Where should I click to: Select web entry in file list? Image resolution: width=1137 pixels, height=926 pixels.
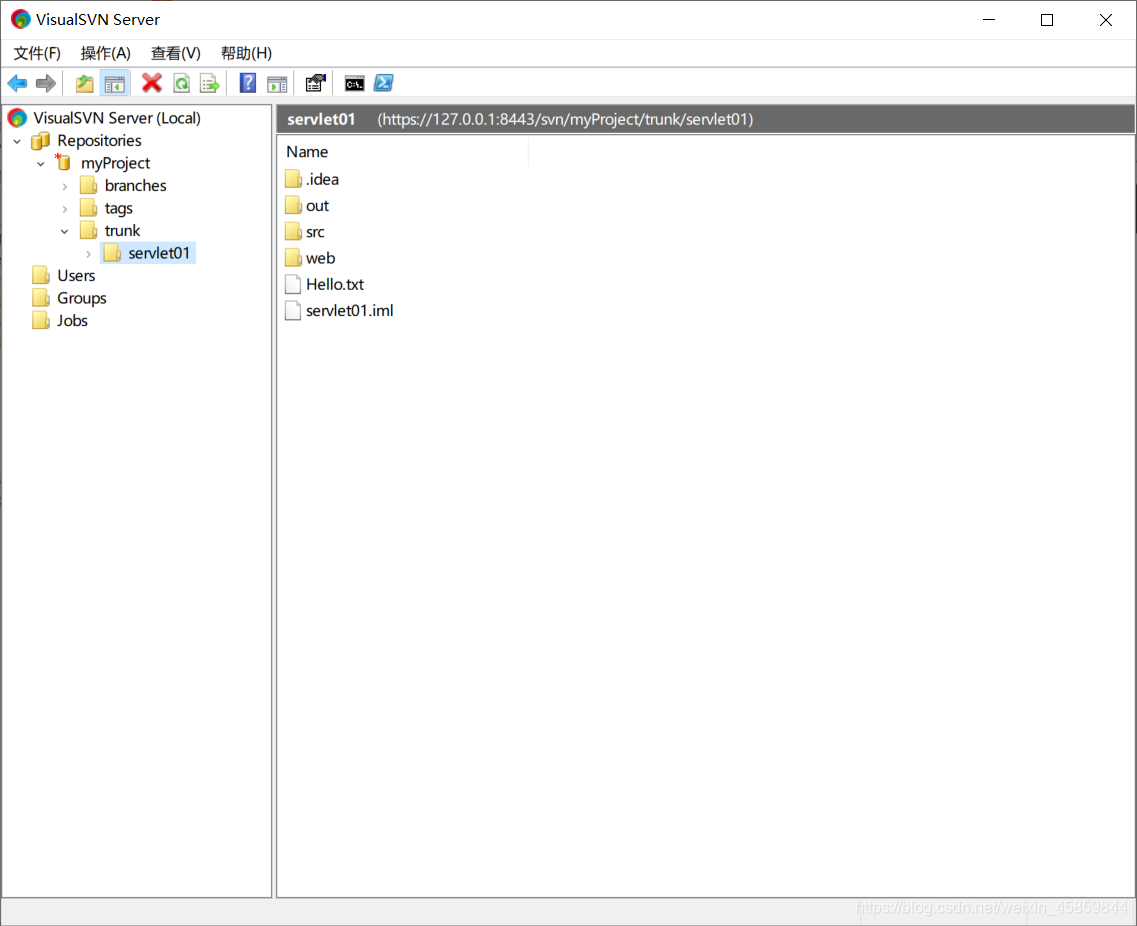click(321, 258)
